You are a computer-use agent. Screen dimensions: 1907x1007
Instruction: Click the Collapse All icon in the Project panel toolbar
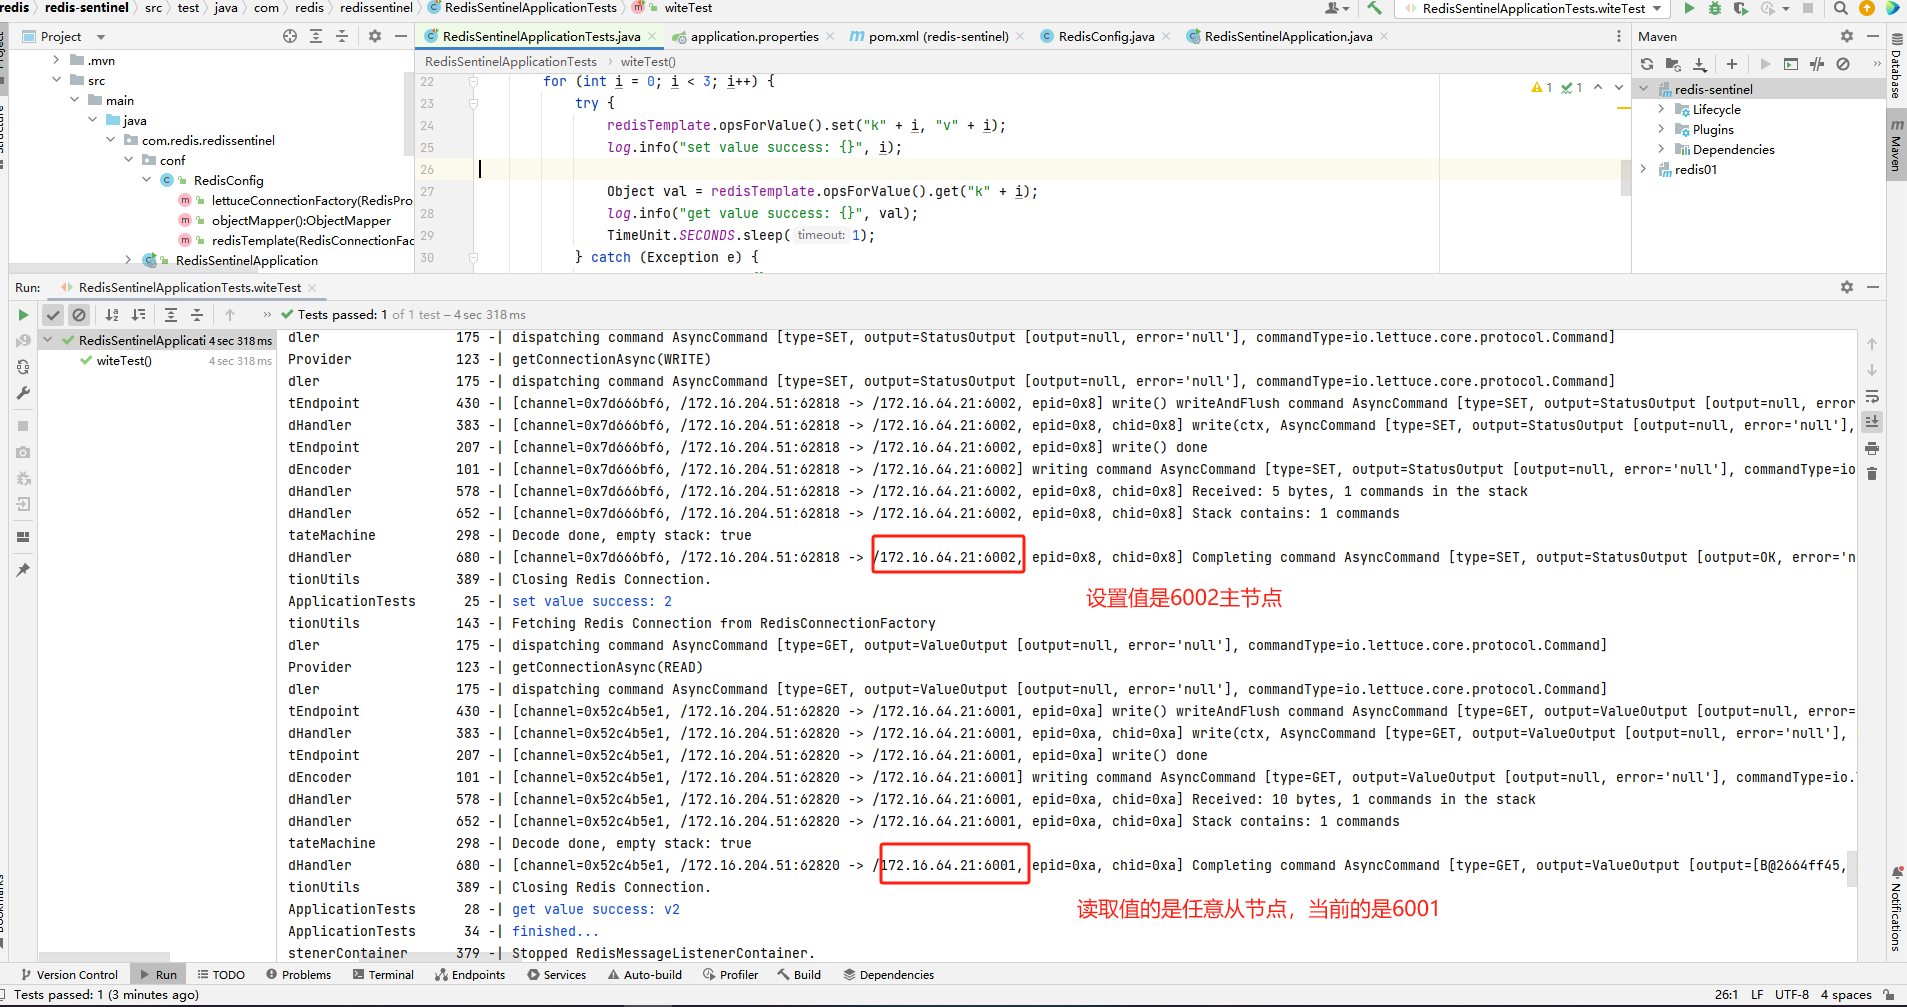click(342, 36)
